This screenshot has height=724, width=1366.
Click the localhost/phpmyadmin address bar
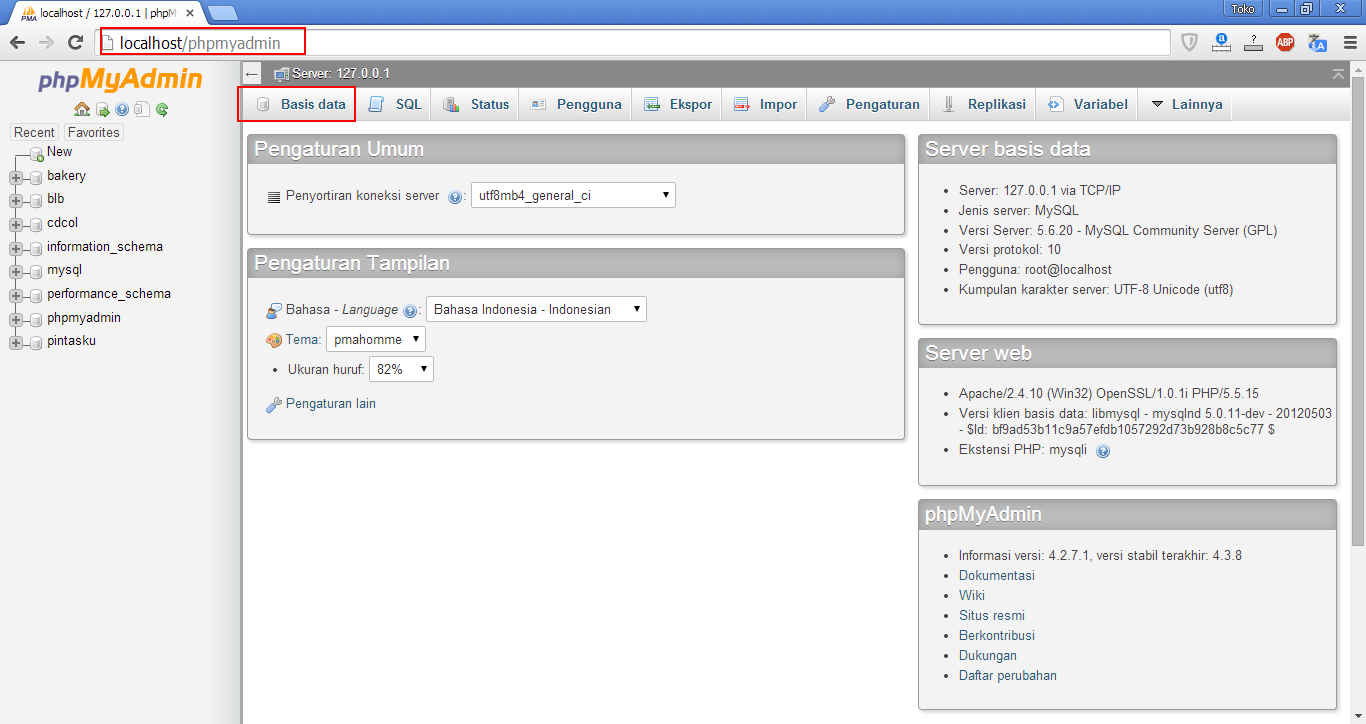coord(635,42)
